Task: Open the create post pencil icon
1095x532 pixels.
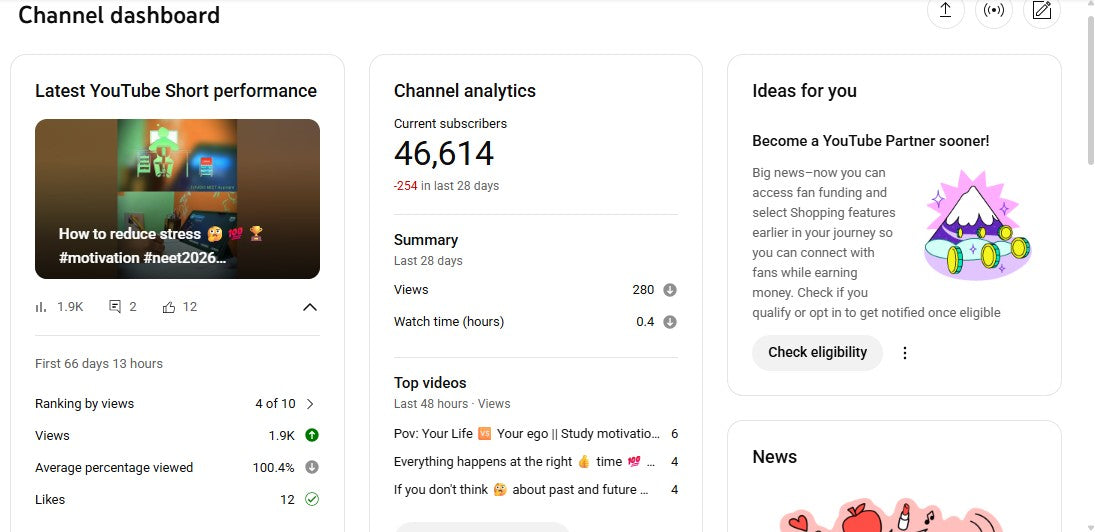Action: point(1042,11)
